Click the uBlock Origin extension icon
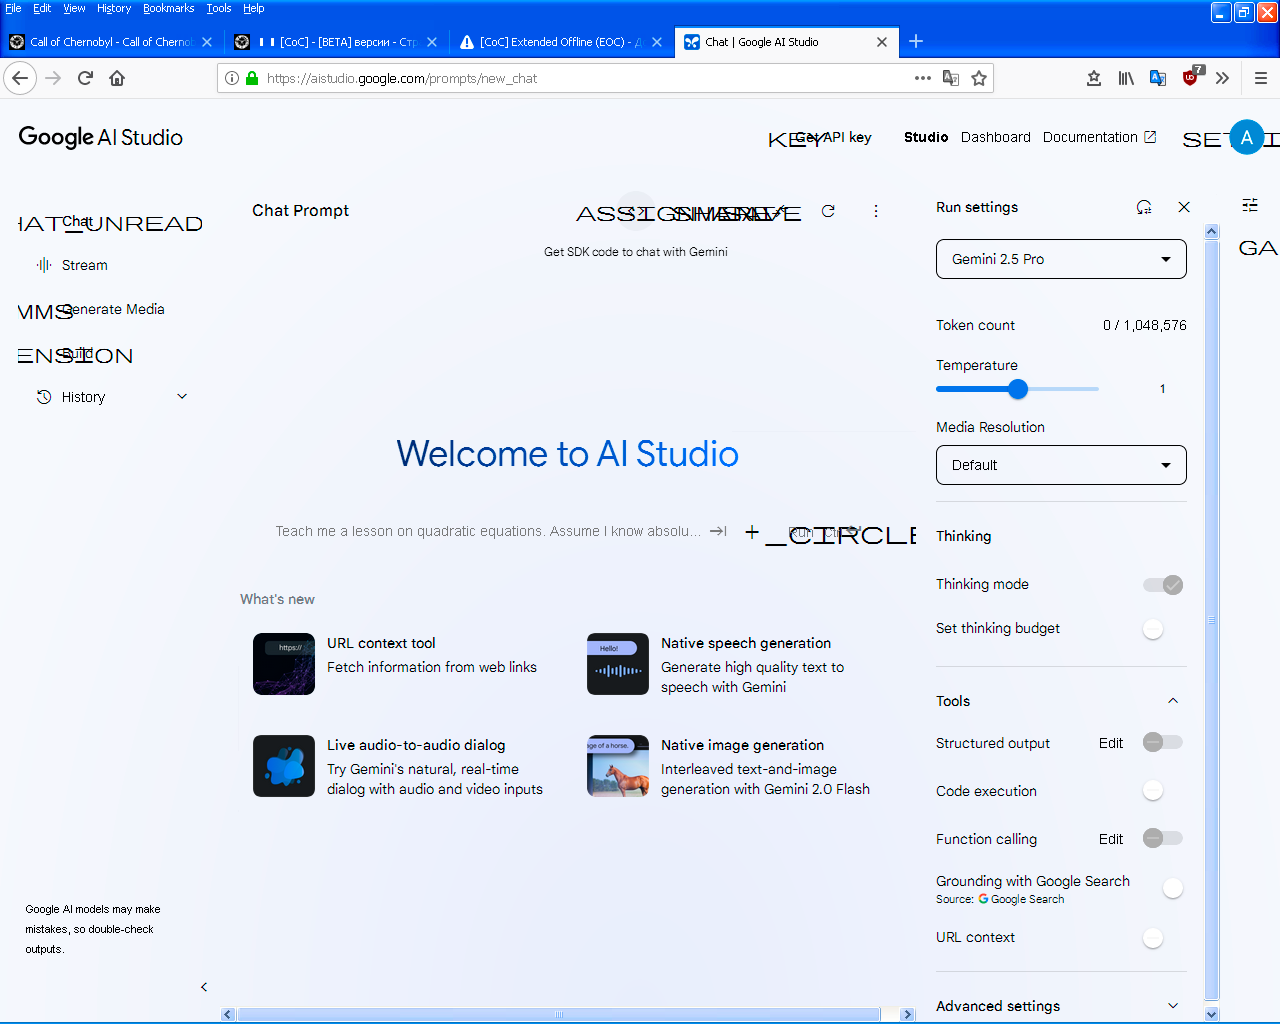Image resolution: width=1280 pixels, height=1024 pixels. (x=1190, y=78)
